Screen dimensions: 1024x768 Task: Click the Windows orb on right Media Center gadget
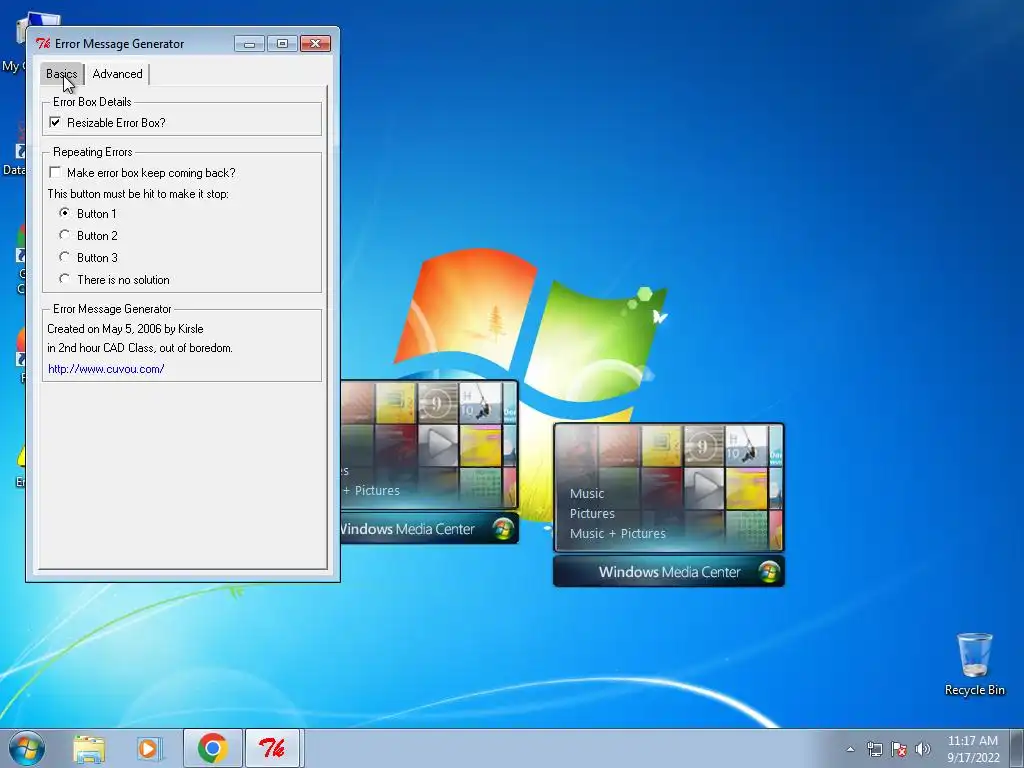(769, 571)
